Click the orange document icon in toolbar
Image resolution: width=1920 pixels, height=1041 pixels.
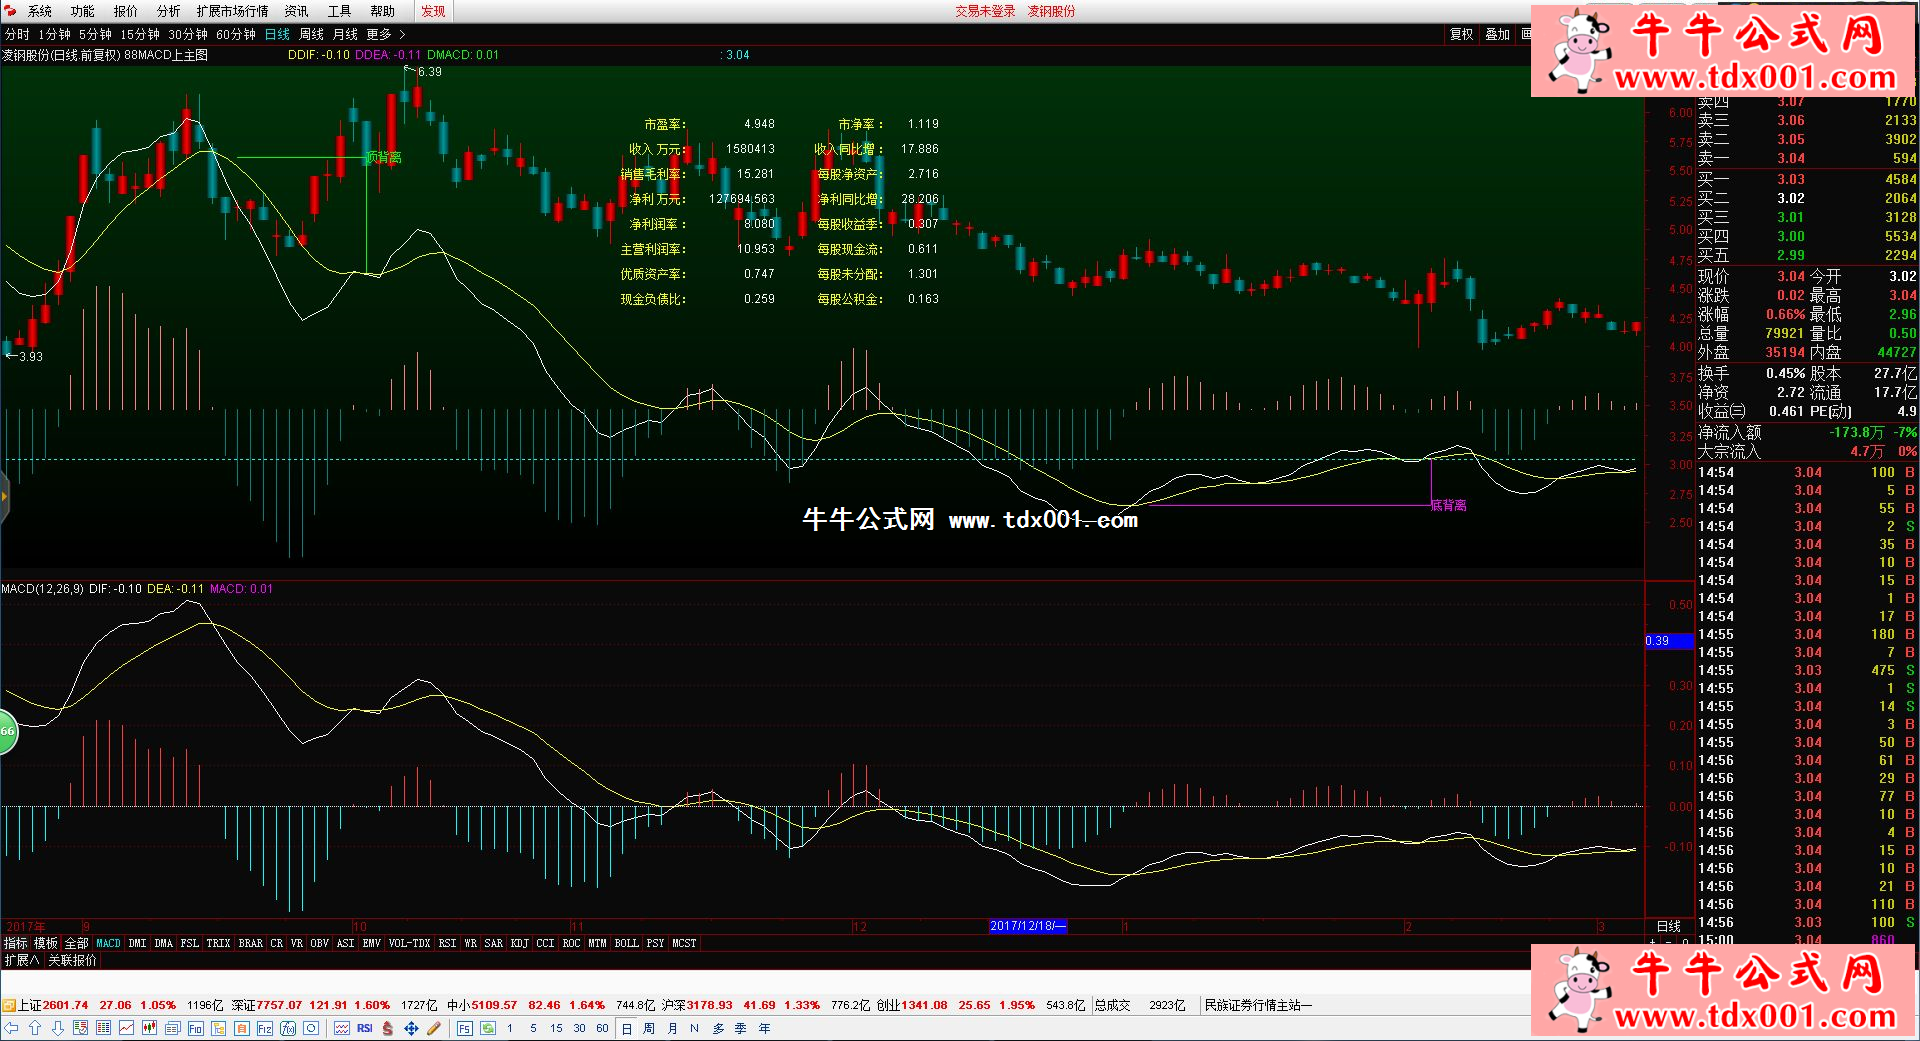click(242, 1028)
